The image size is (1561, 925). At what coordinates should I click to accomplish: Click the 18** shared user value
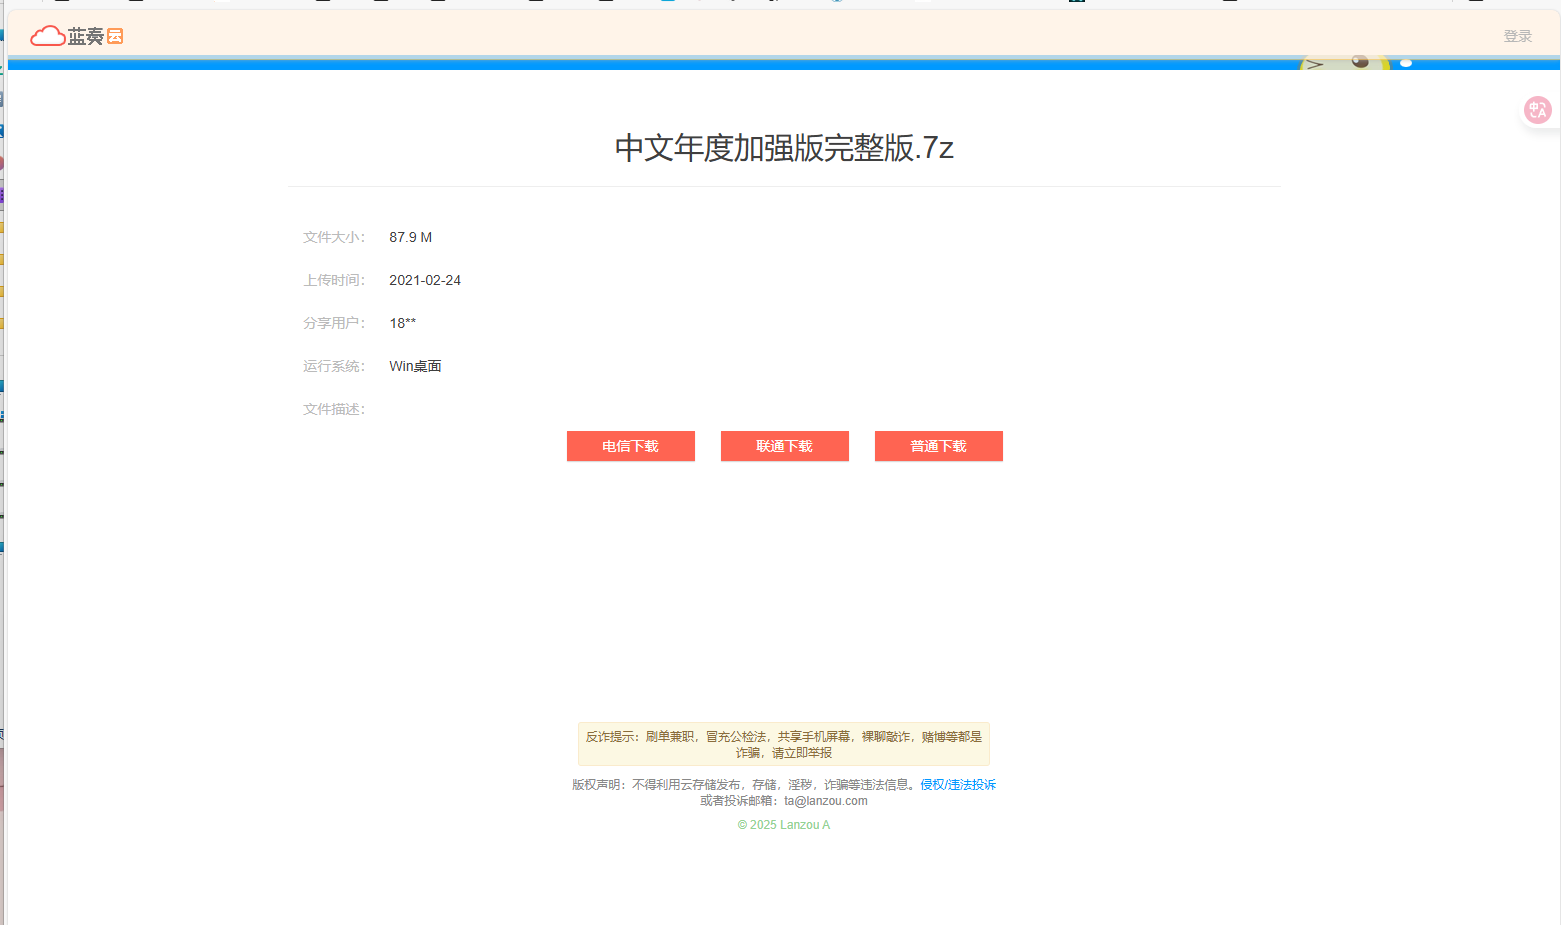(x=403, y=322)
